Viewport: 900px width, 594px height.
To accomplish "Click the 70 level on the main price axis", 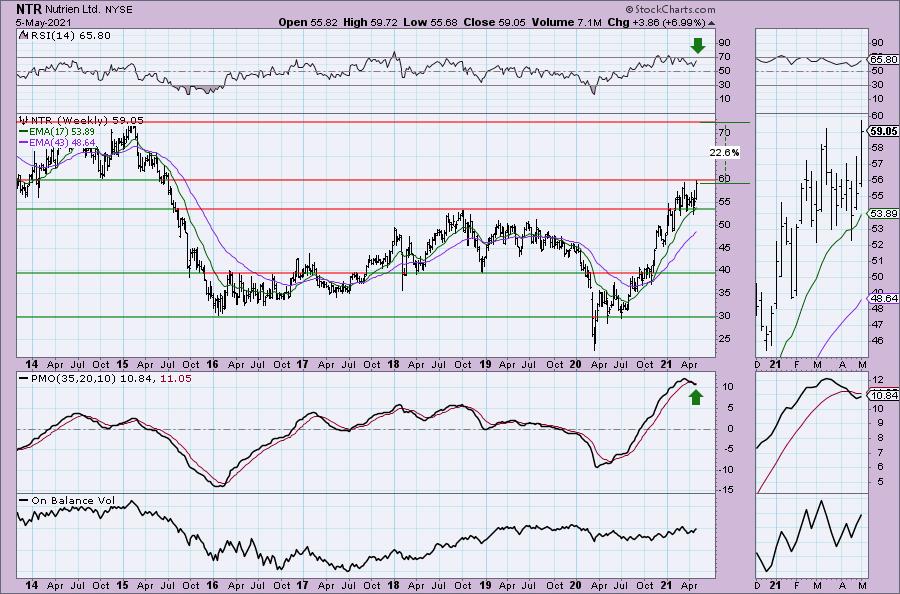I will [724, 133].
